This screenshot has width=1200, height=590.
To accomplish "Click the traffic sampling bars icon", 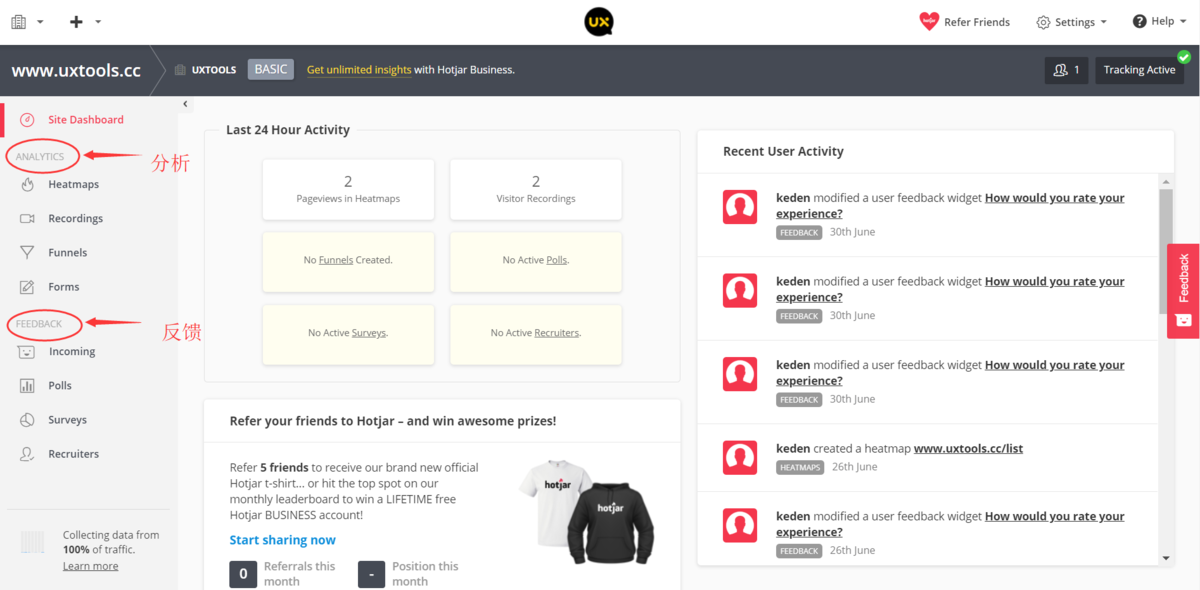I will [x=33, y=543].
